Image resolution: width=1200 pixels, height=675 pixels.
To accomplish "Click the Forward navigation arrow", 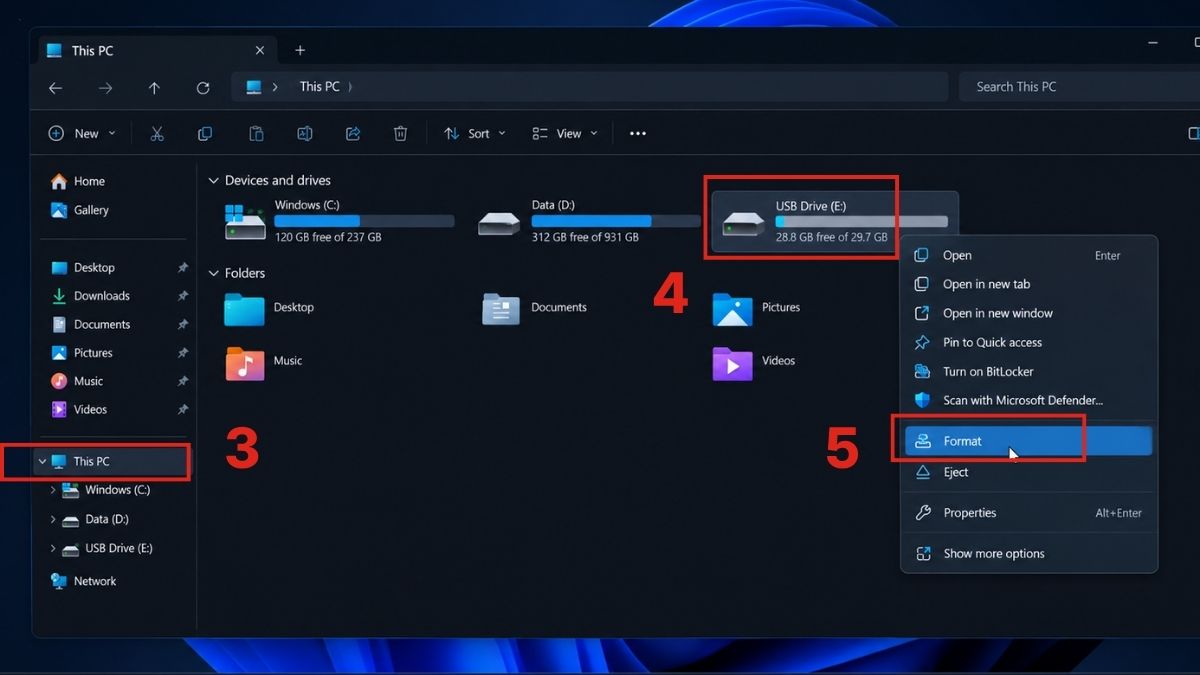I will click(x=105, y=88).
